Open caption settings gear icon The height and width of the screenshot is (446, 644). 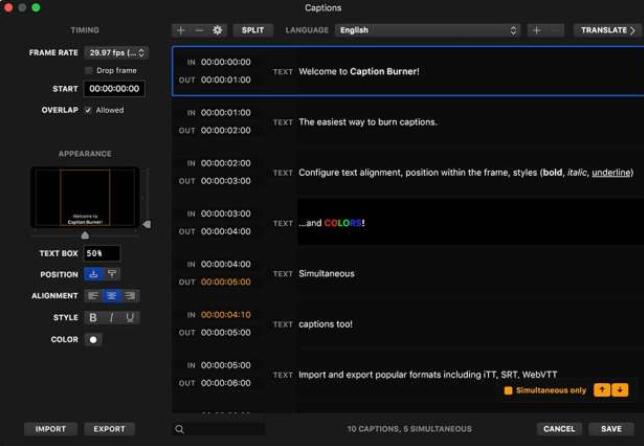(217, 30)
